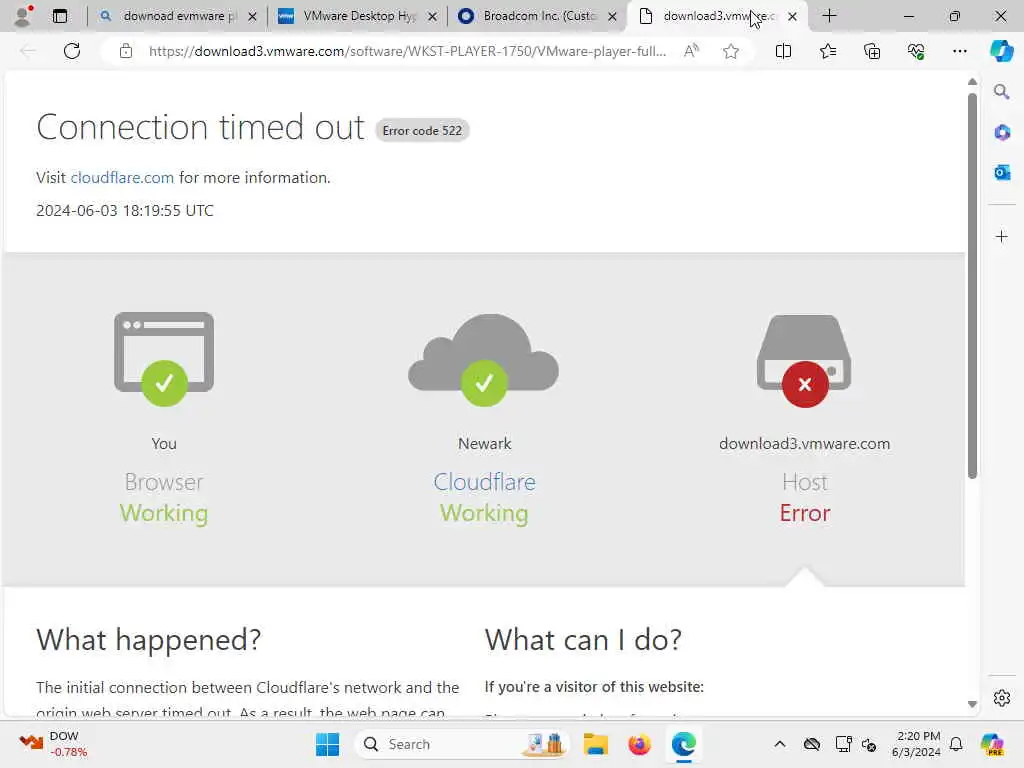
Task: Close the Broadcom Inc. tab
Action: (x=613, y=16)
